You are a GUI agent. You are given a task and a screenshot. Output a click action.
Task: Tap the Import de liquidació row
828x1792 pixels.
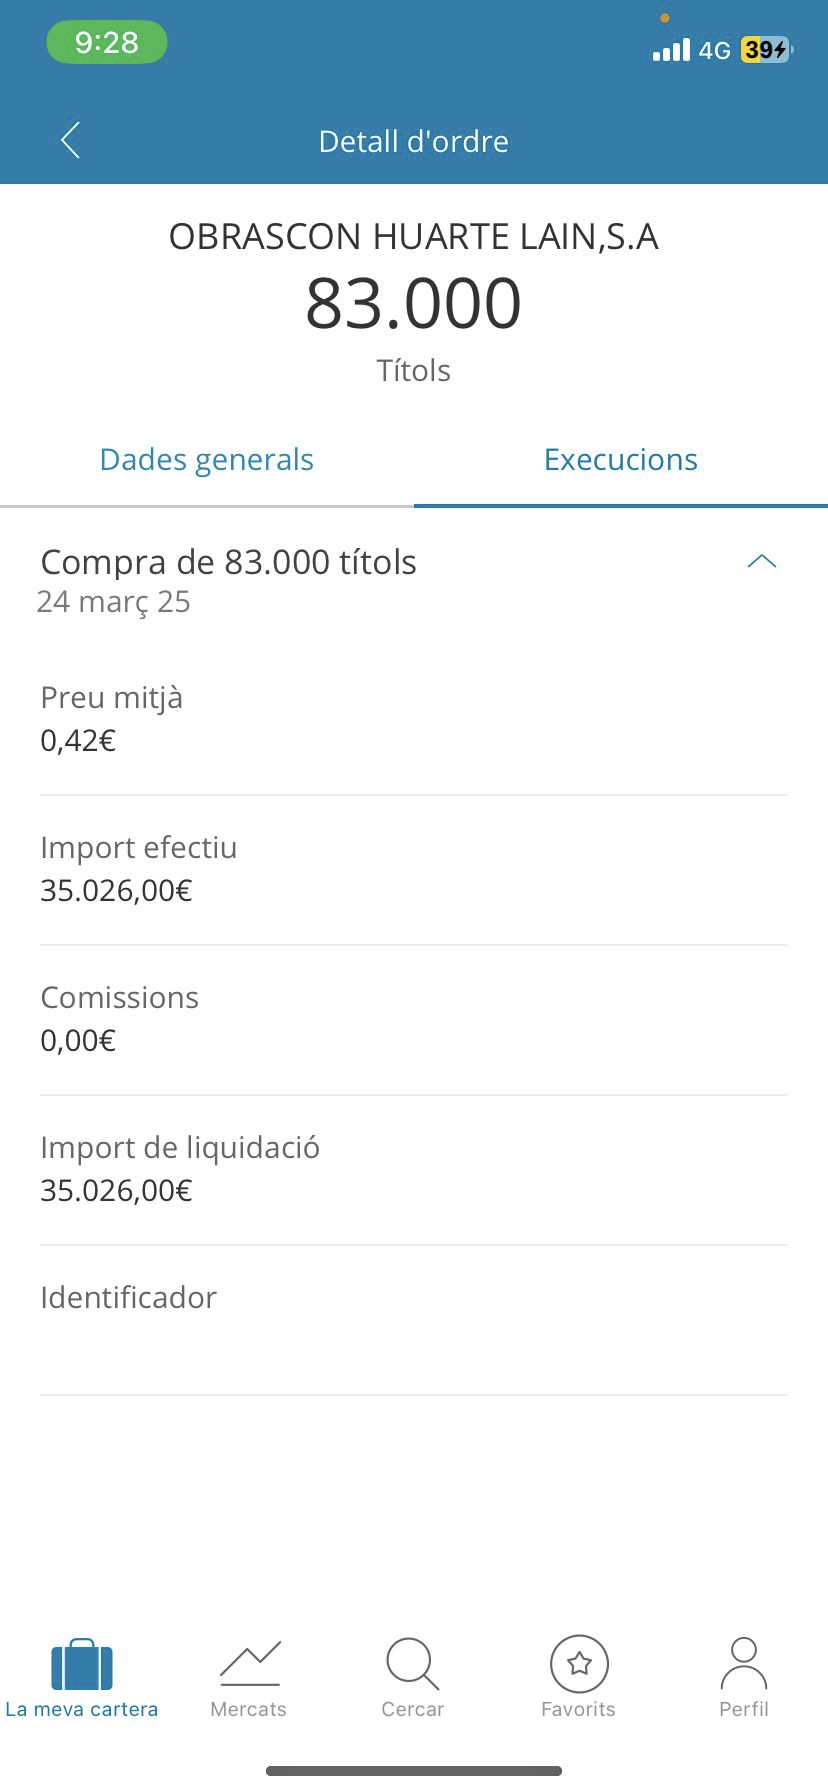click(414, 1170)
